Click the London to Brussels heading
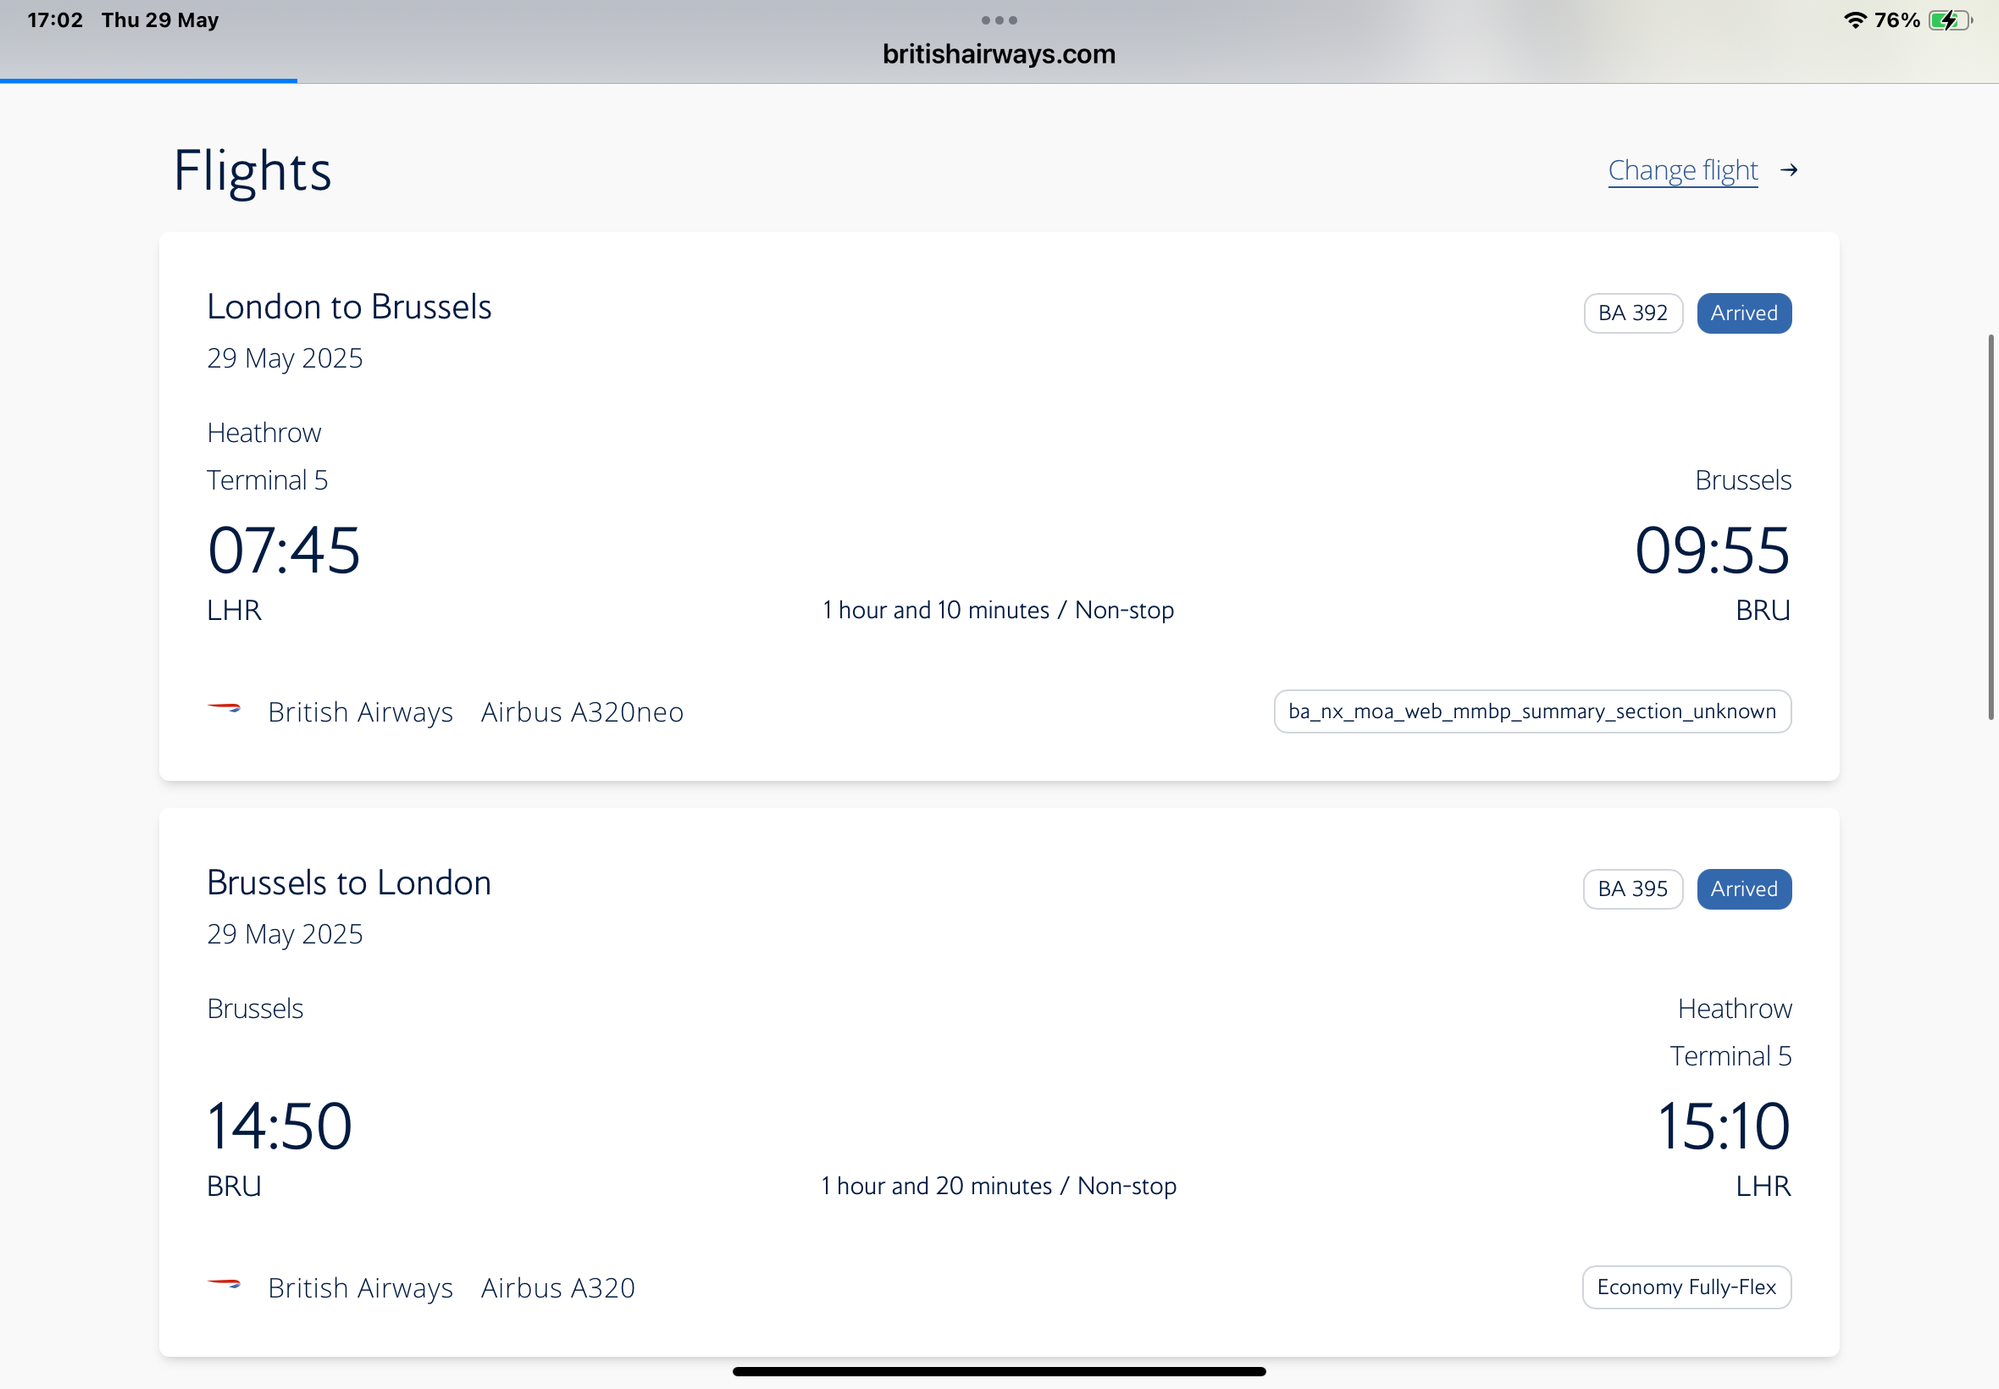The height and width of the screenshot is (1389, 1999). click(x=349, y=307)
